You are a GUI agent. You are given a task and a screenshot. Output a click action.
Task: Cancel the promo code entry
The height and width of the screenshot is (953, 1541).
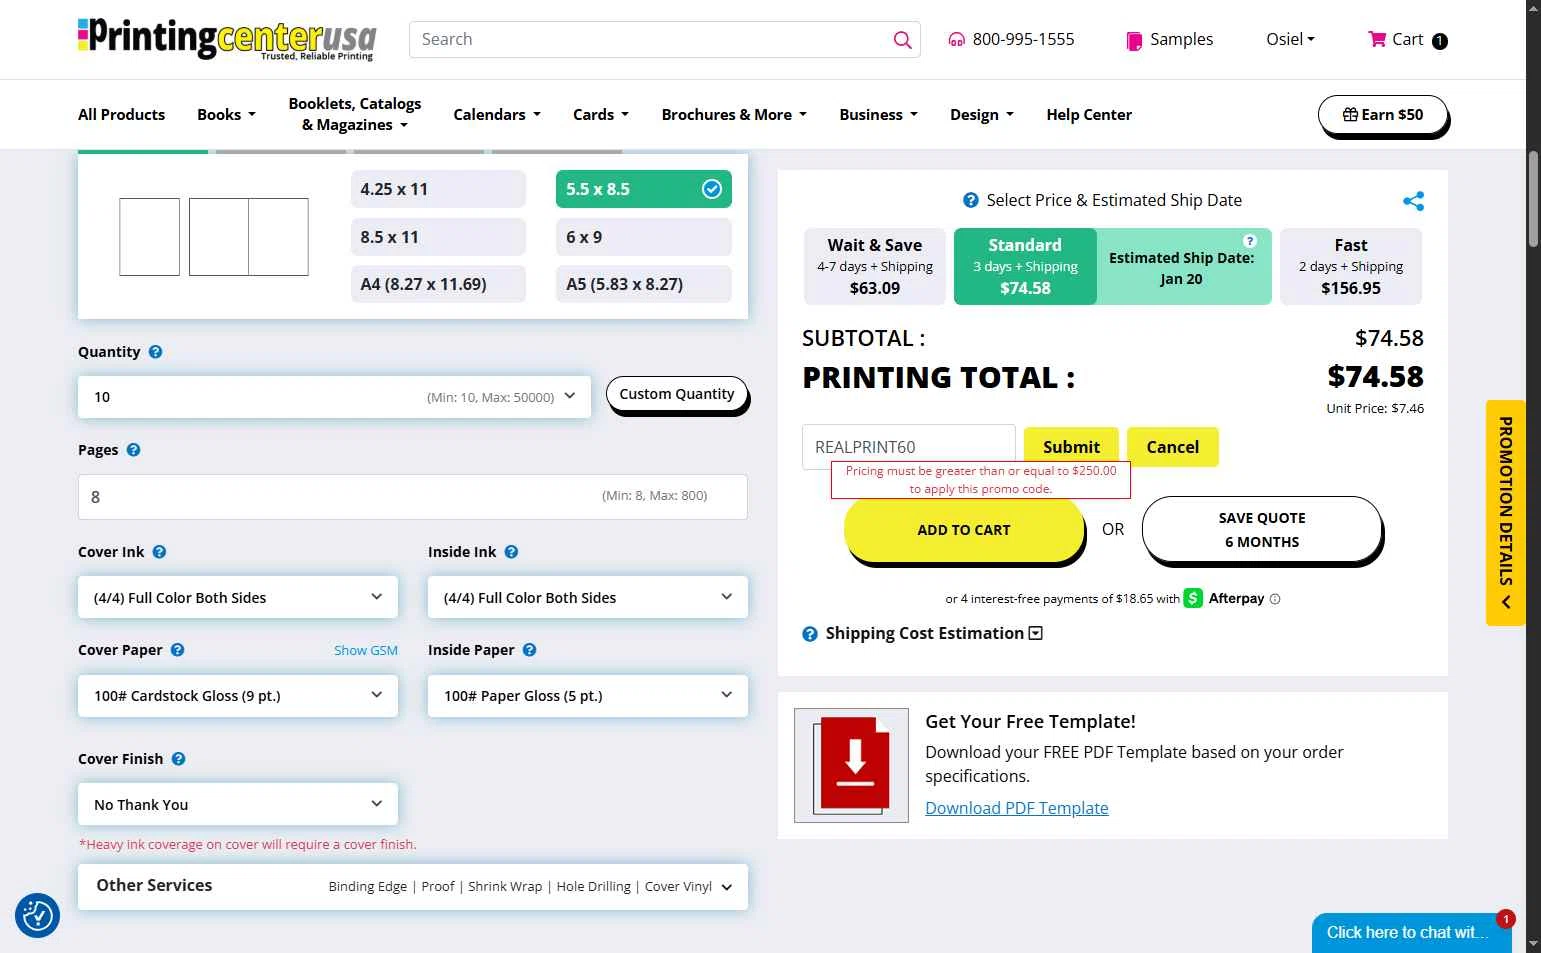(x=1172, y=447)
